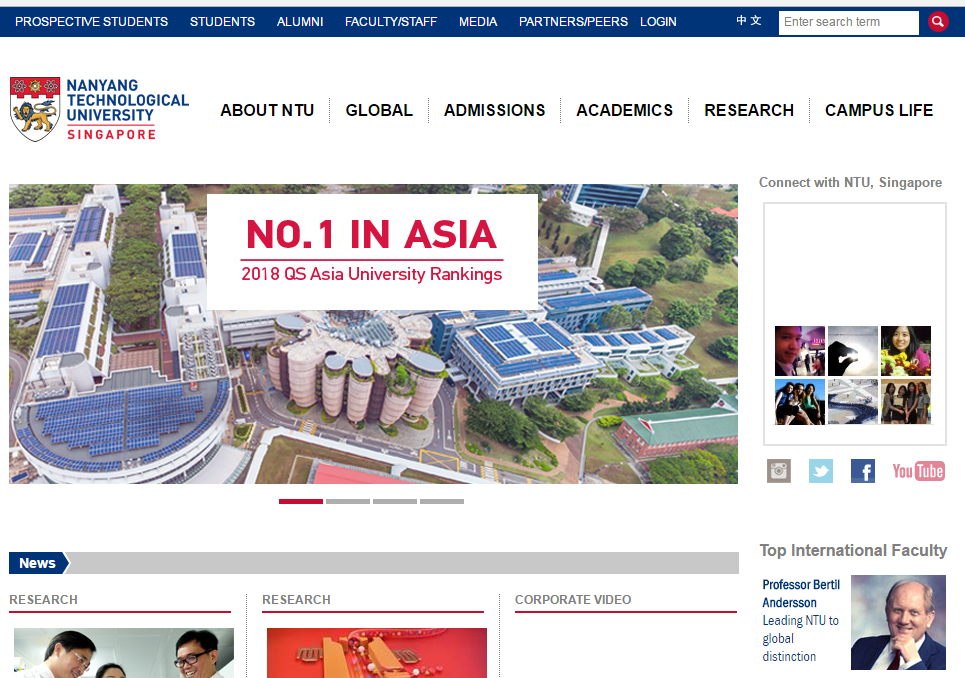The image size is (965, 678).
Task: Click the Connect with NTU, Singapore heading
Action: pos(850,182)
